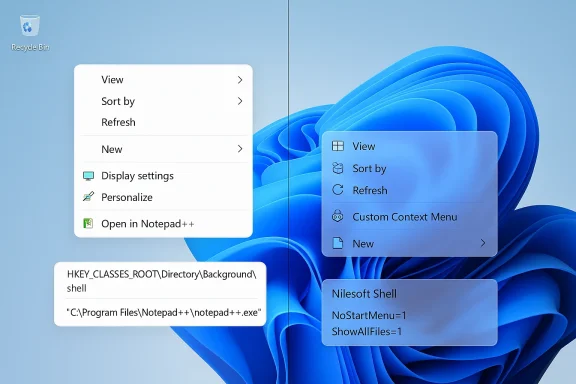Expand the New submenu arrow in left menu
Screen dimensions: 576x384
(240, 149)
